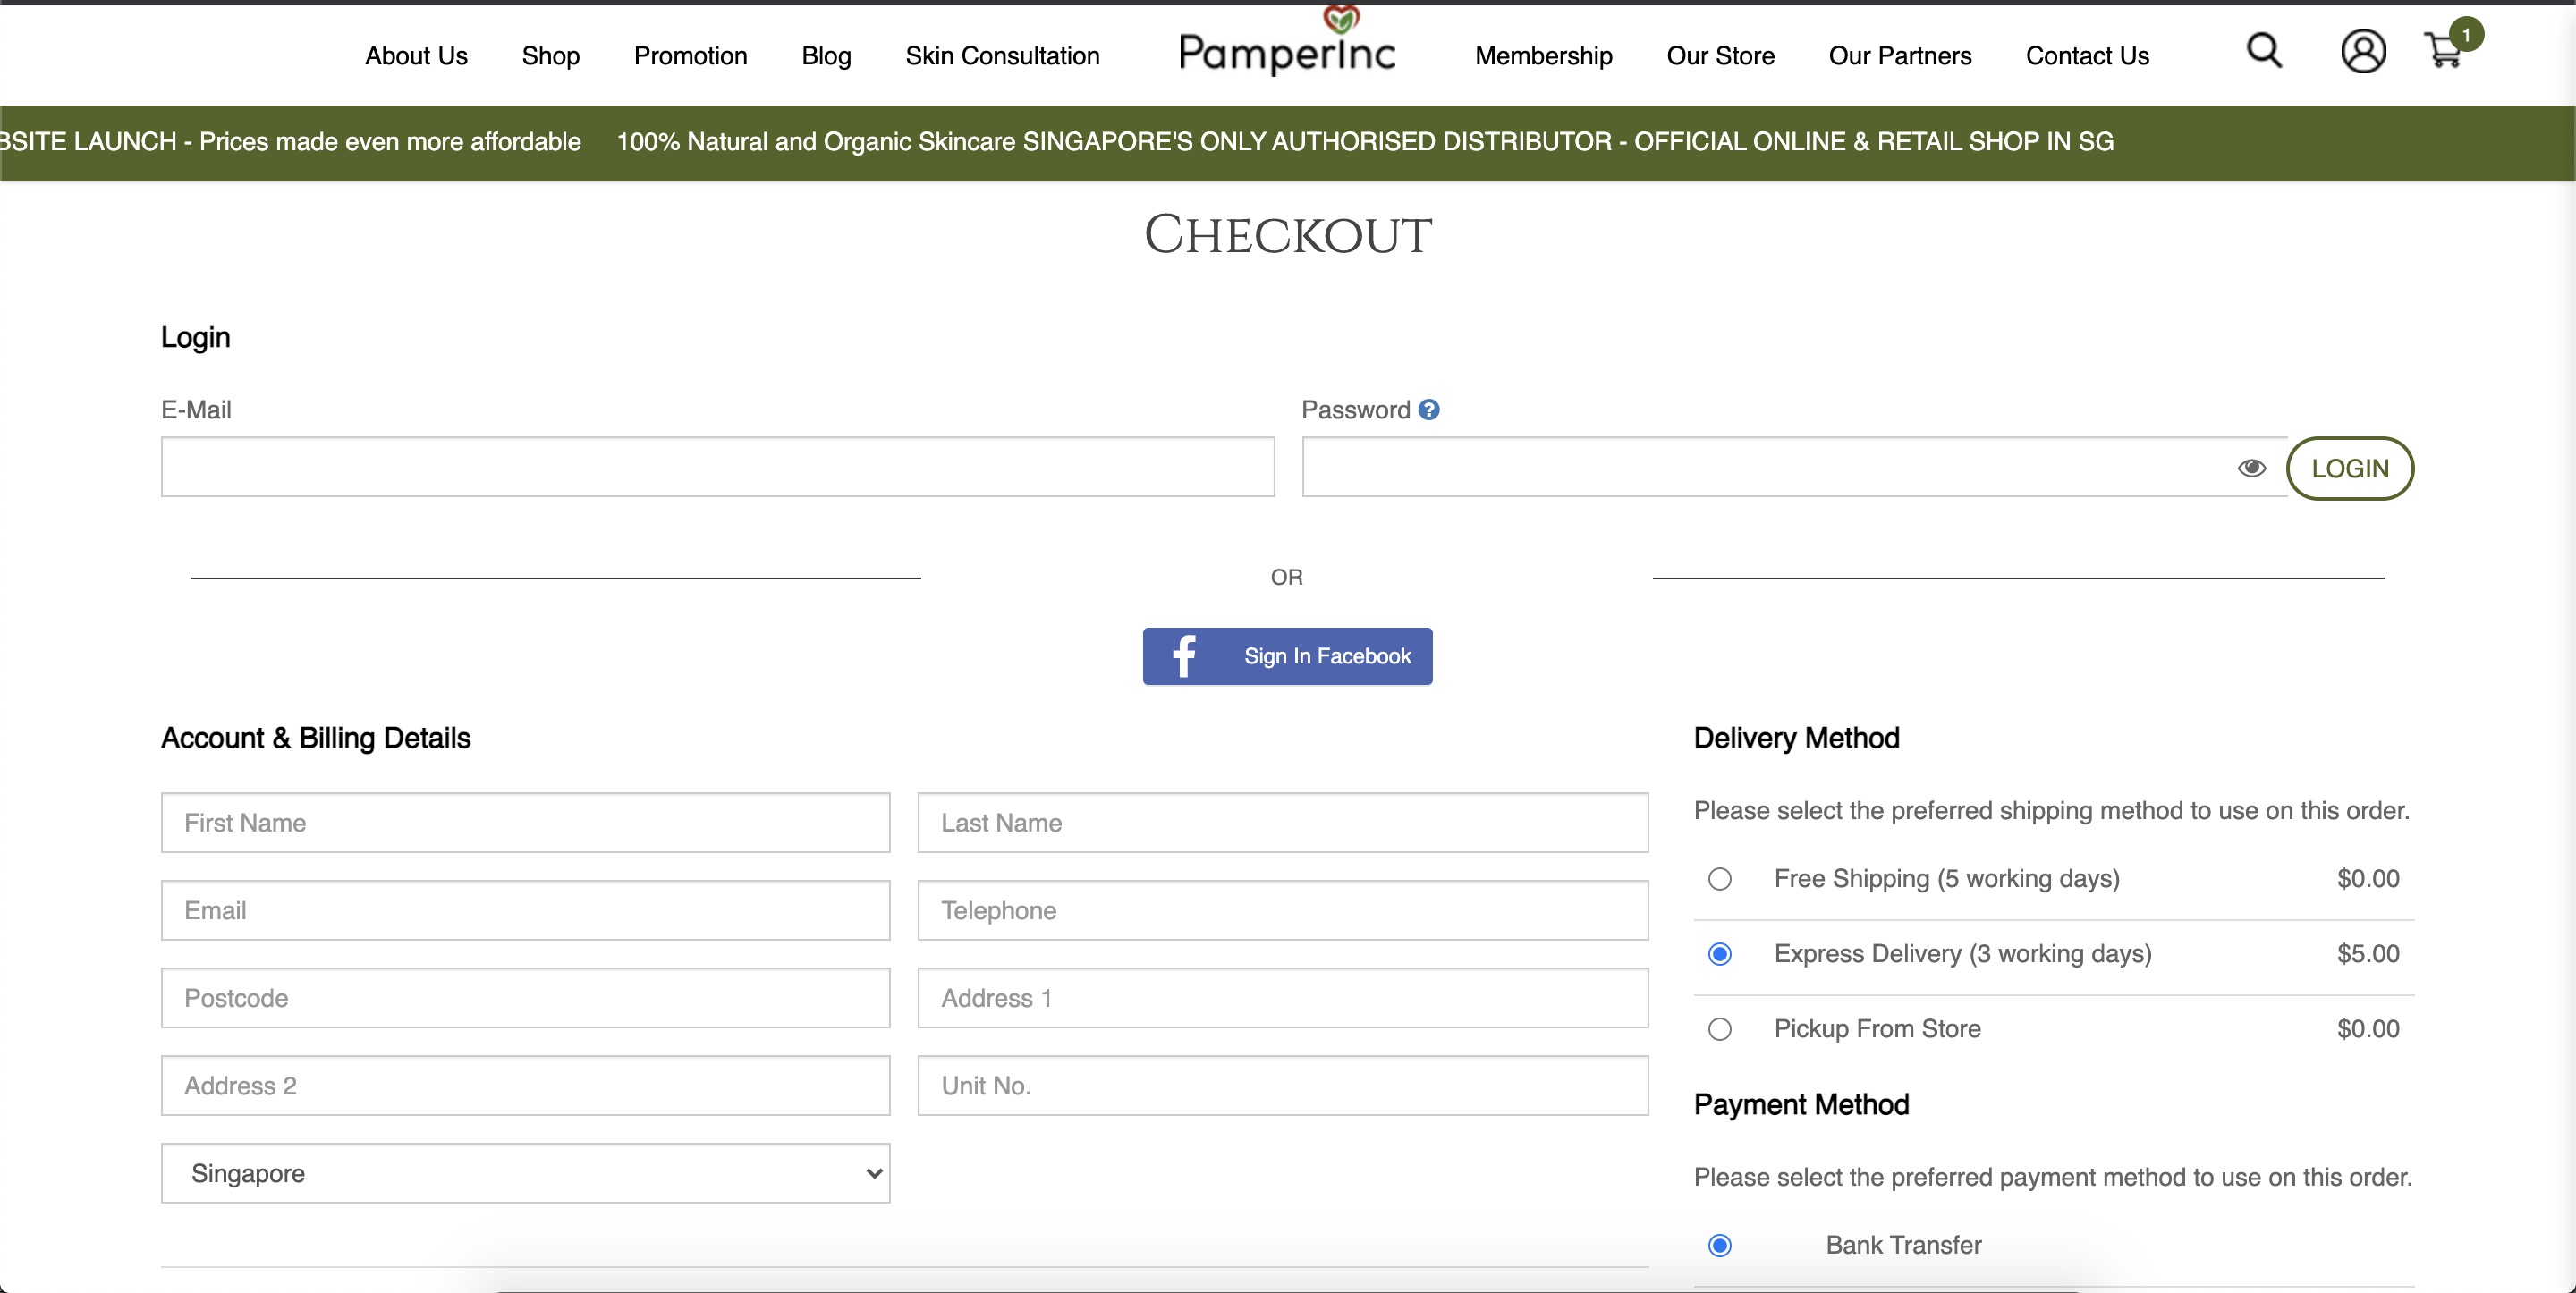Viewport: 2576px width, 1293px height.
Task: Click the Express Delivery $5.00 price
Action: coord(2368,954)
